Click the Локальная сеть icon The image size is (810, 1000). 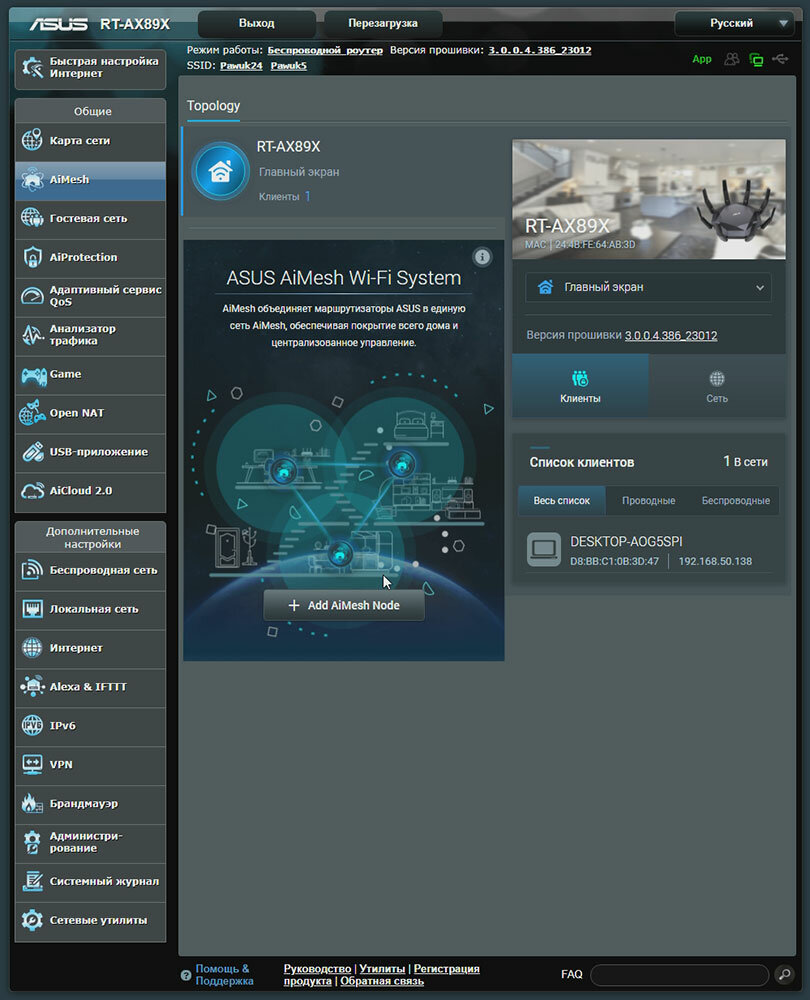click(32, 609)
